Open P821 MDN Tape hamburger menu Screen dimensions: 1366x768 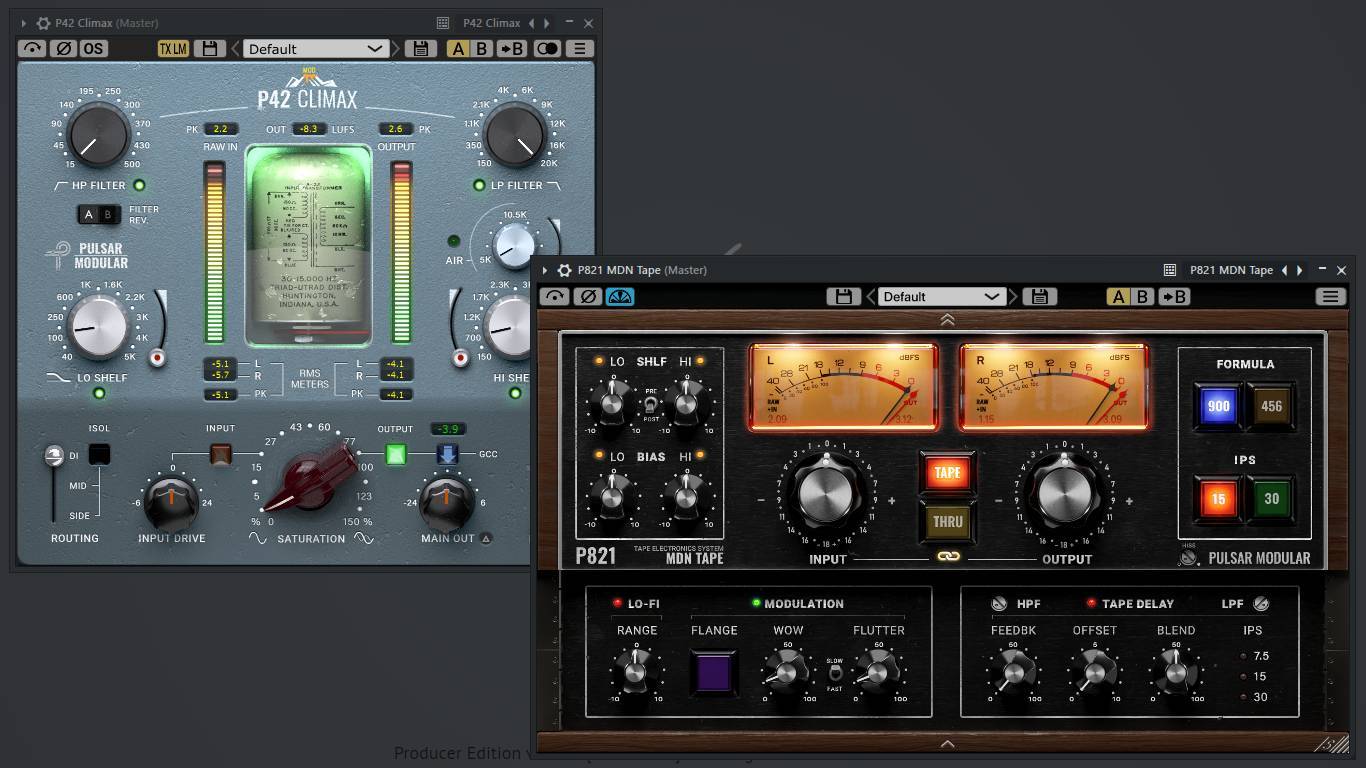(x=1330, y=296)
